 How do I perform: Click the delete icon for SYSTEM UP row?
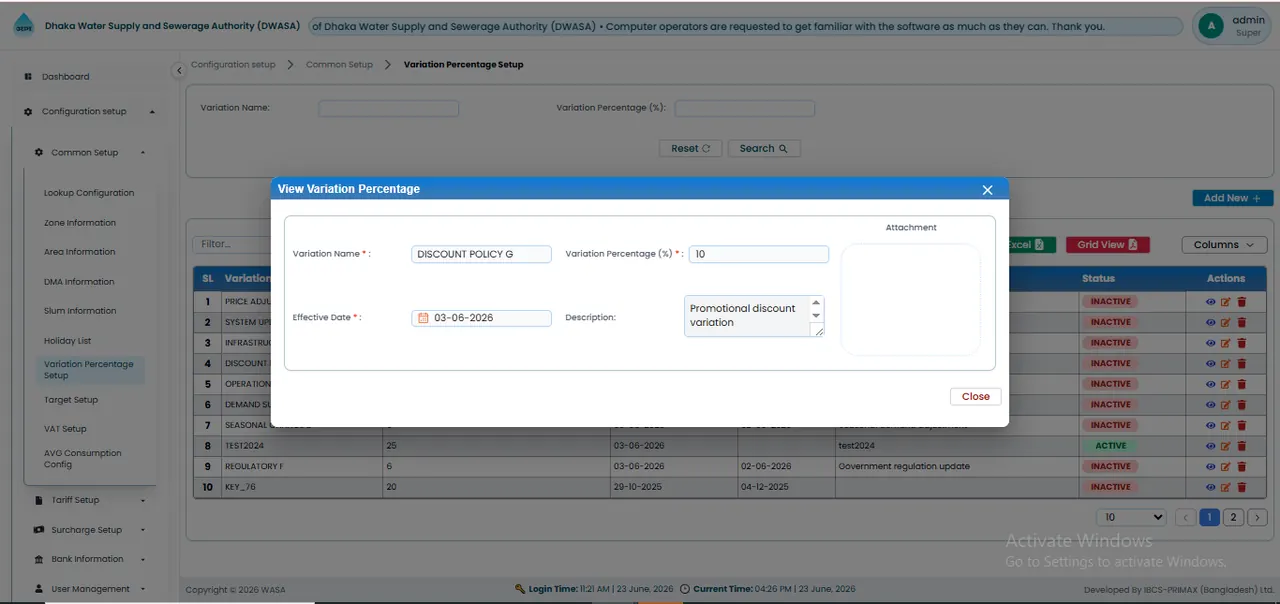[x=1242, y=322]
